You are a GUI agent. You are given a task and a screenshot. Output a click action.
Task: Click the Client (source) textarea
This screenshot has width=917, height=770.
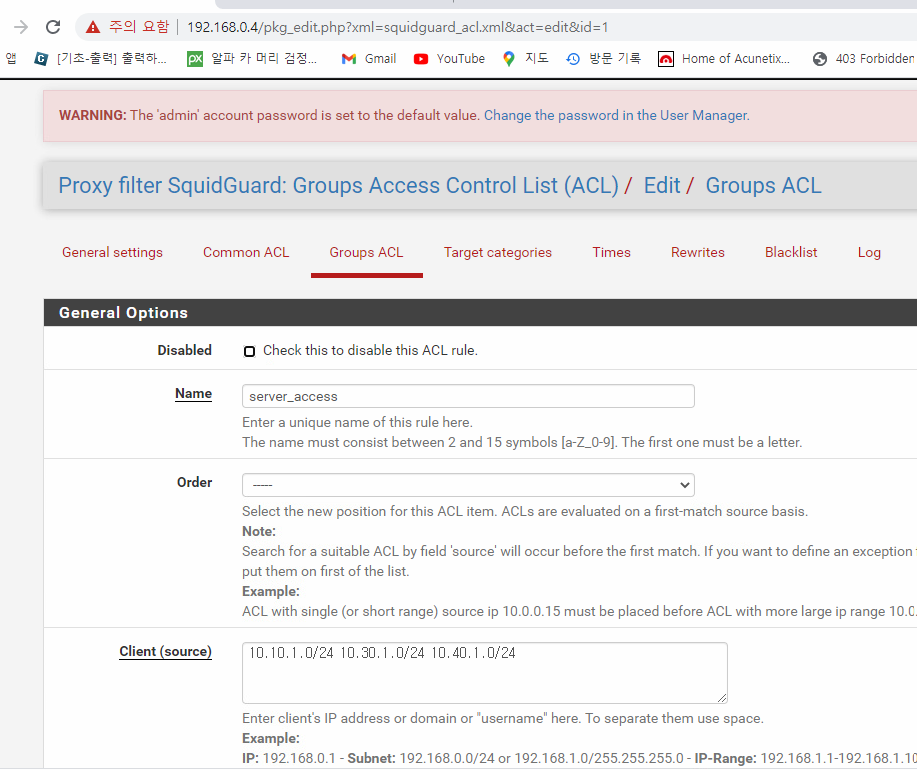coord(485,673)
